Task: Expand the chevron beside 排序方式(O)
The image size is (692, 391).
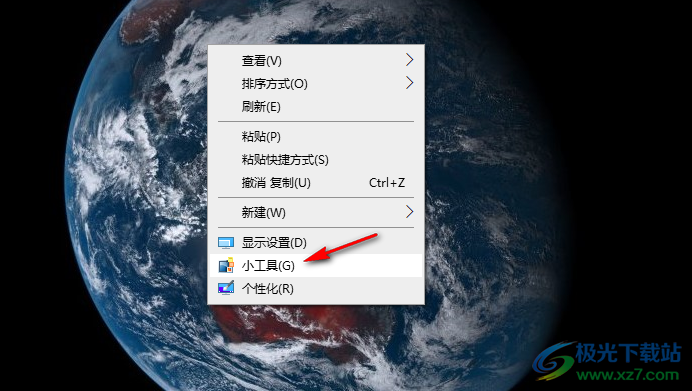Action: tap(410, 83)
